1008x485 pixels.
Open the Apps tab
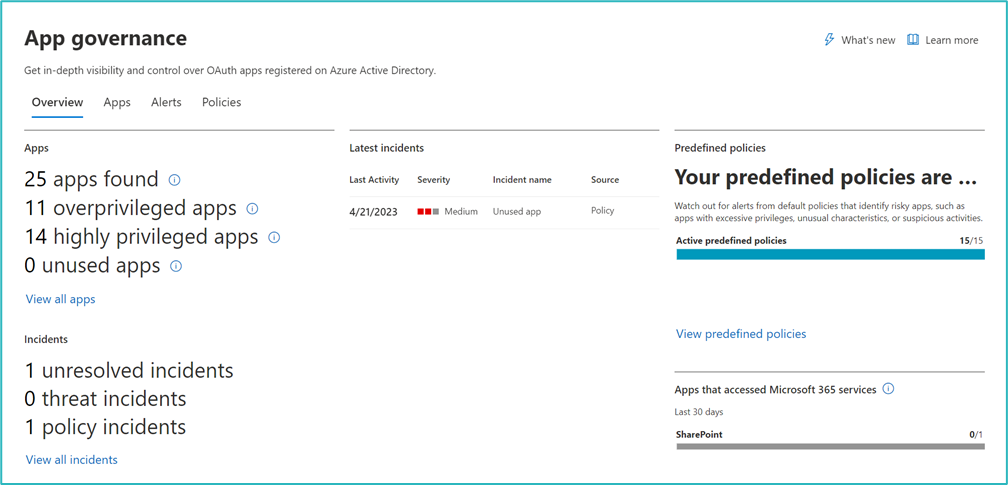point(117,102)
